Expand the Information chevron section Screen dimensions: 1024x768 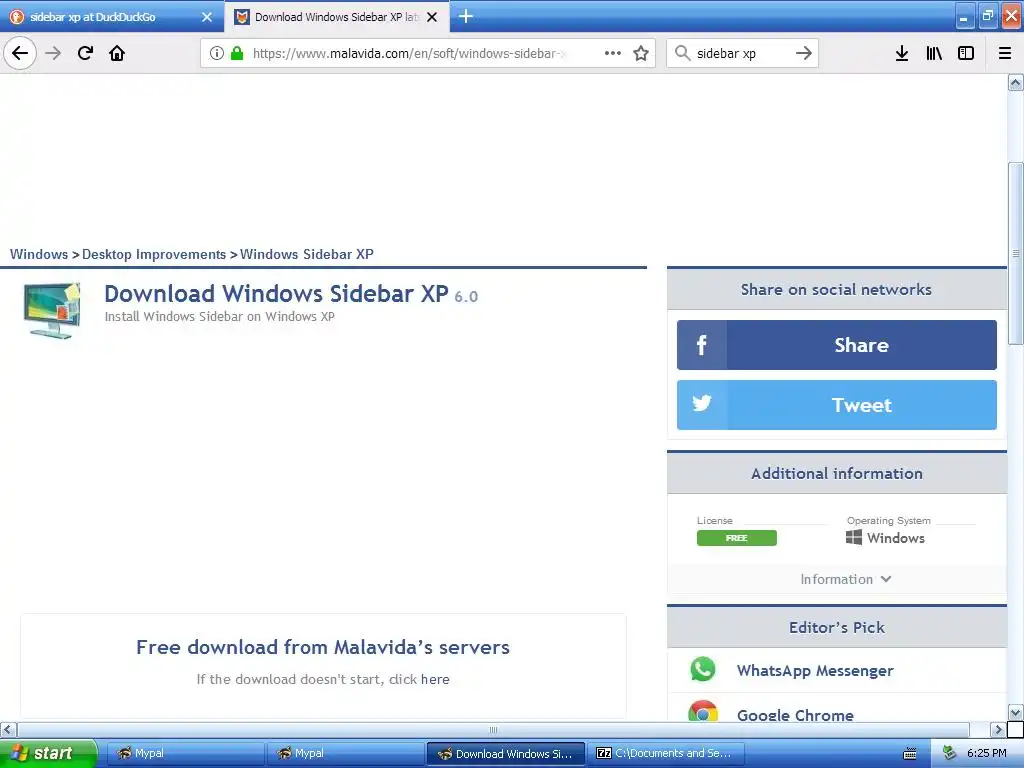[846, 579]
